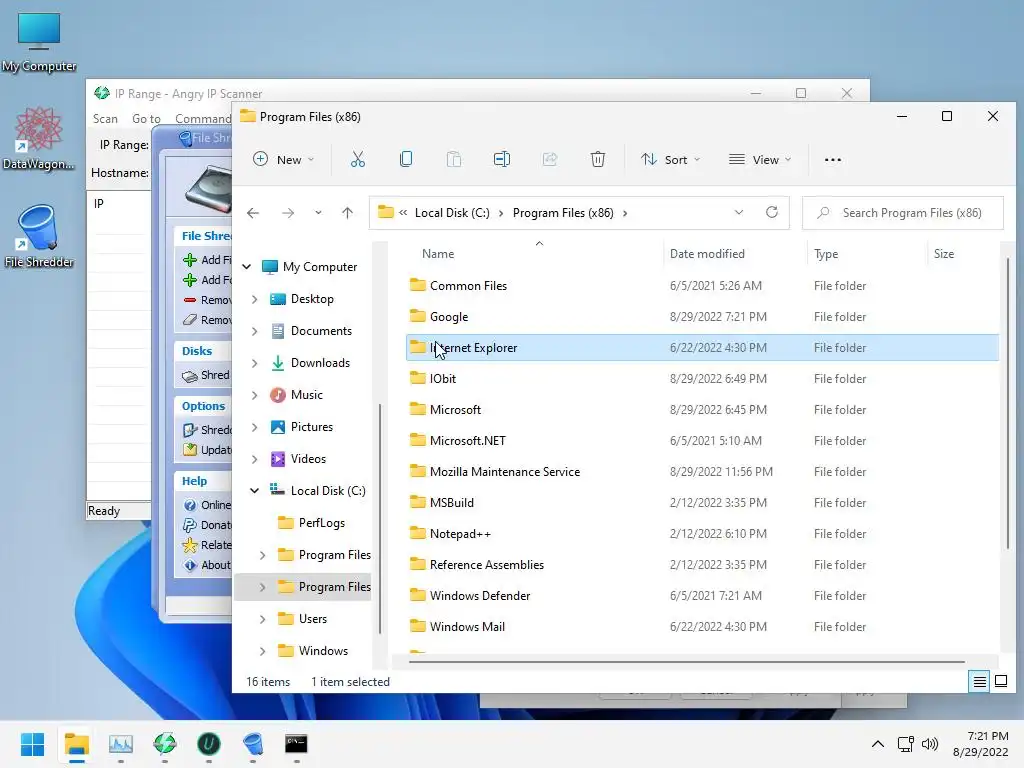Screen dimensions: 1024x768
Task: Open Go to menu in Angry IP Scanner
Action: pyautogui.click(x=146, y=118)
